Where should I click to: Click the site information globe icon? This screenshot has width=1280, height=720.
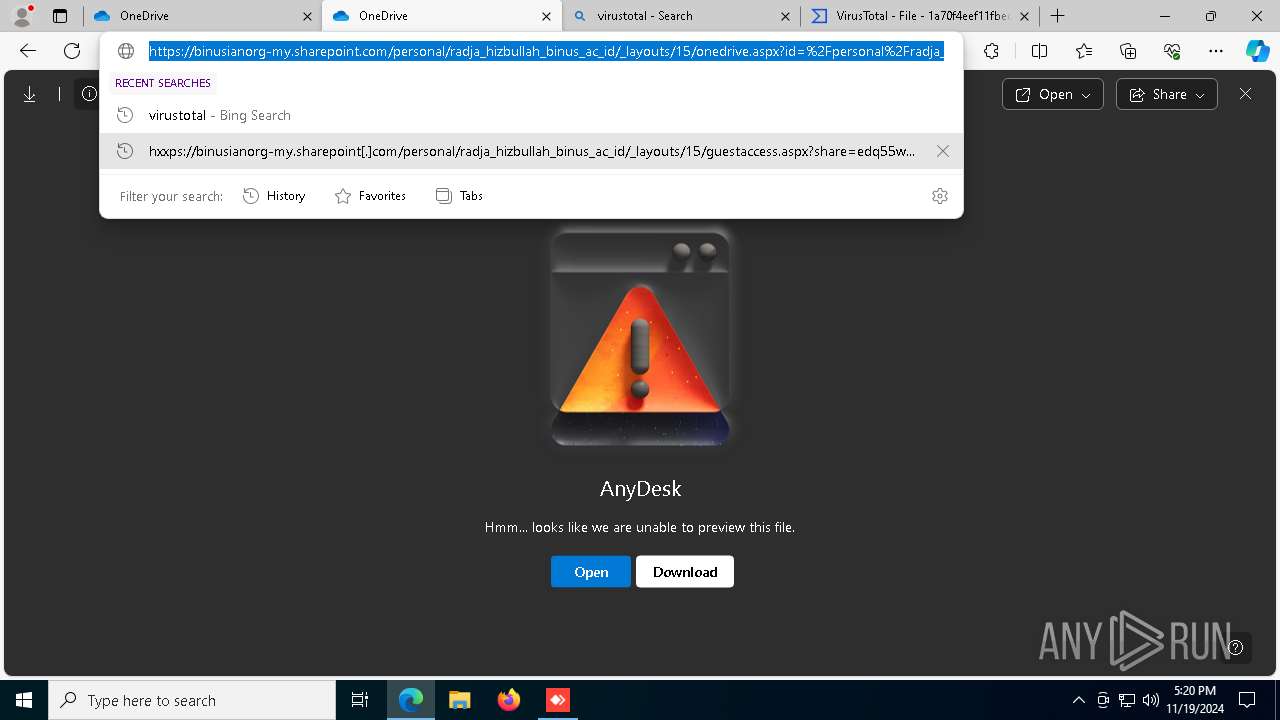pyautogui.click(x=126, y=51)
